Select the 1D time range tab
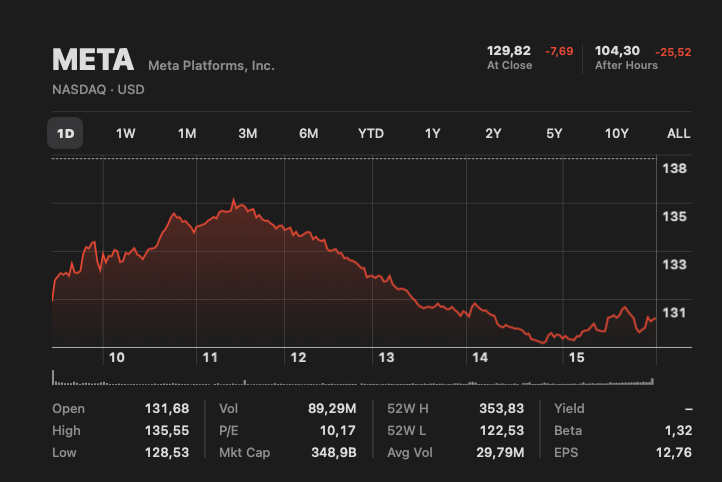Screen dimensions: 722x482 click(x=65, y=133)
